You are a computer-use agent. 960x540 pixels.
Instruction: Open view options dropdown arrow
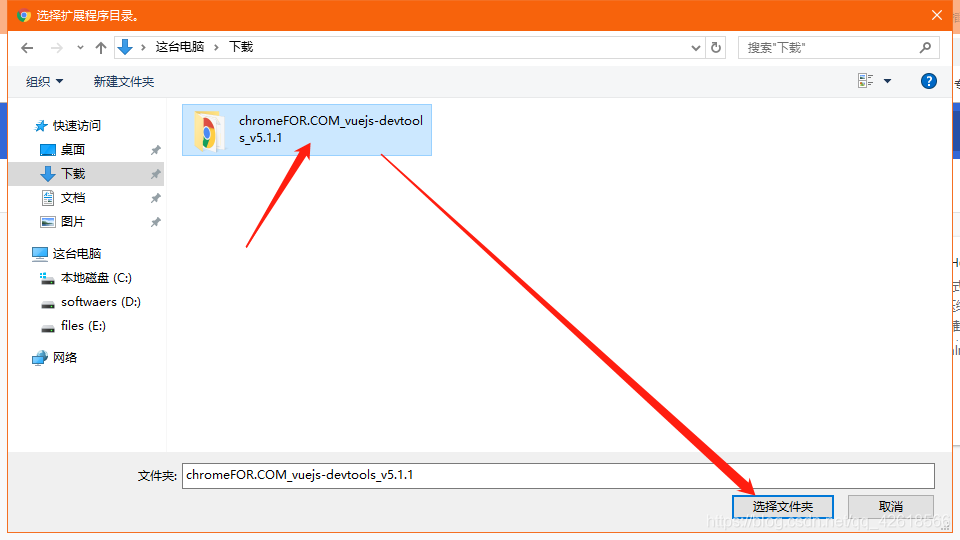tap(887, 81)
